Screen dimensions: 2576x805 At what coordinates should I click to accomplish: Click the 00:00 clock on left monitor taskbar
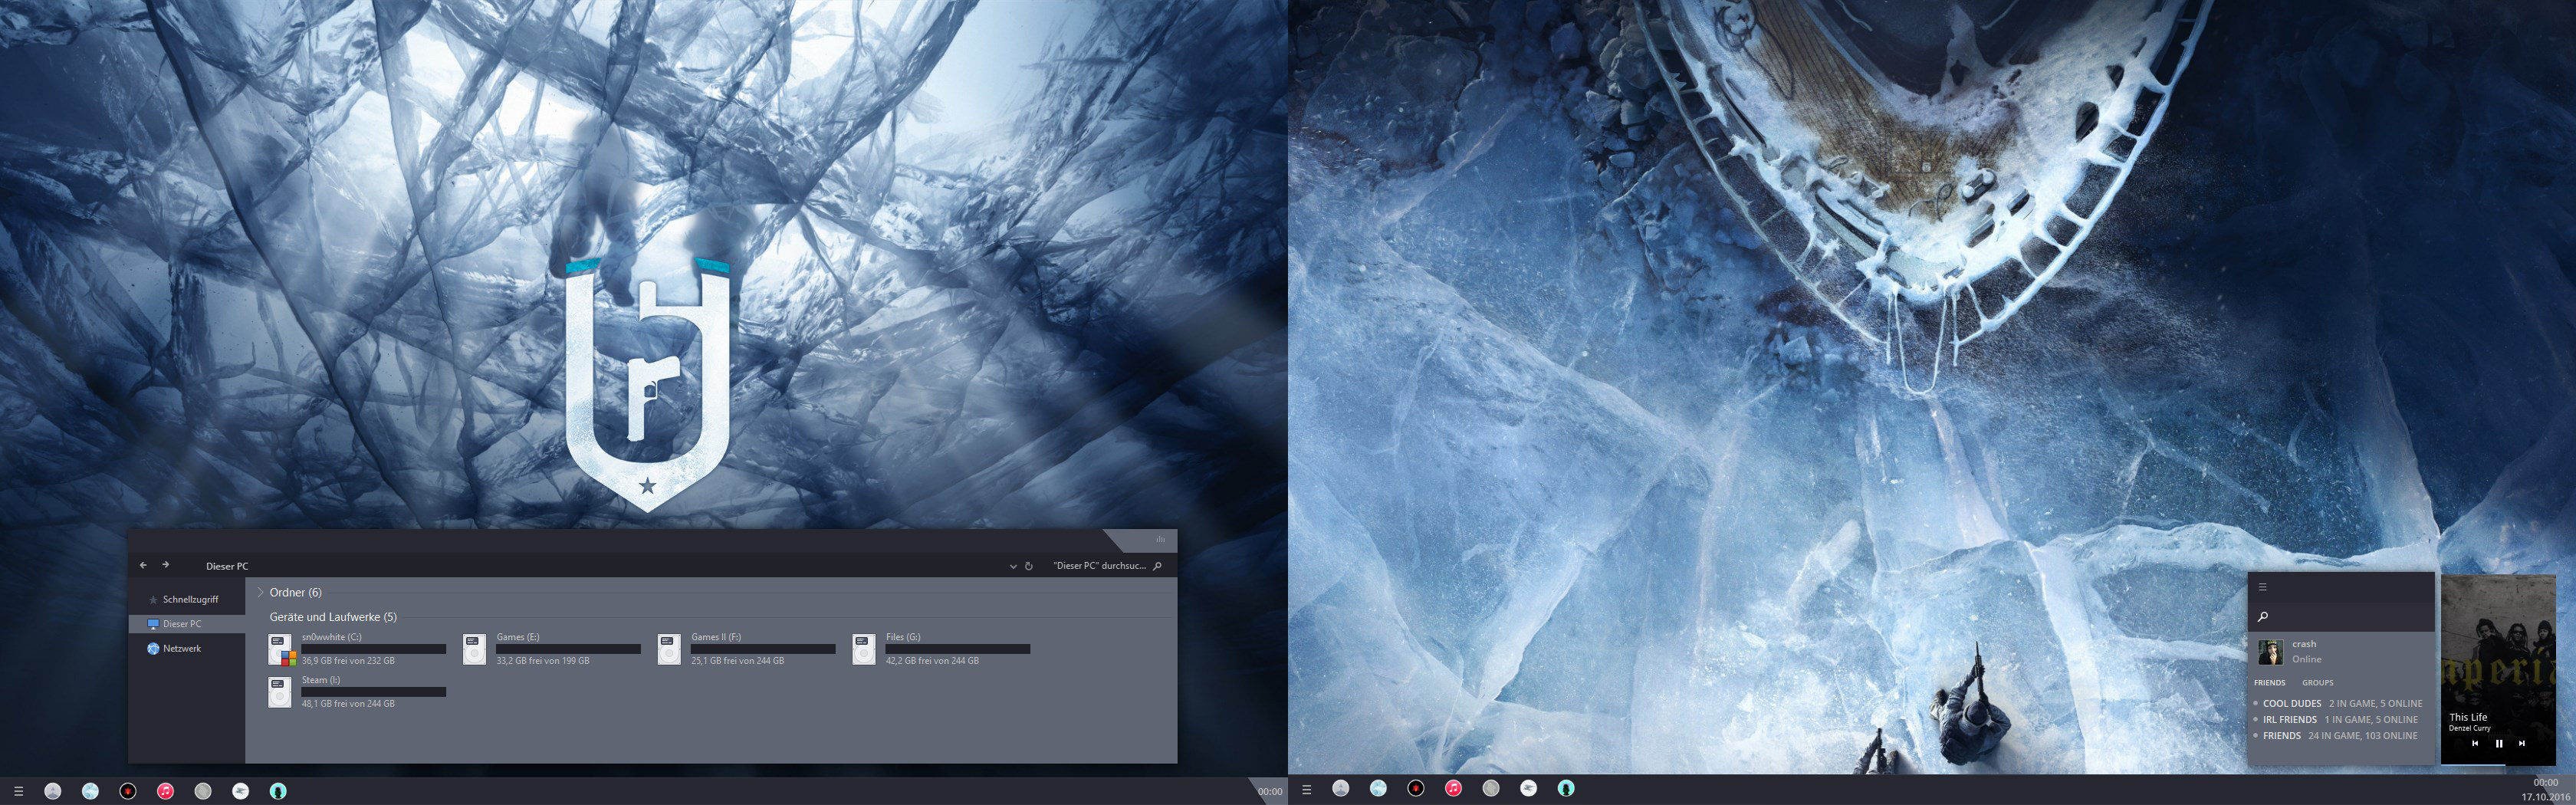click(x=1270, y=791)
